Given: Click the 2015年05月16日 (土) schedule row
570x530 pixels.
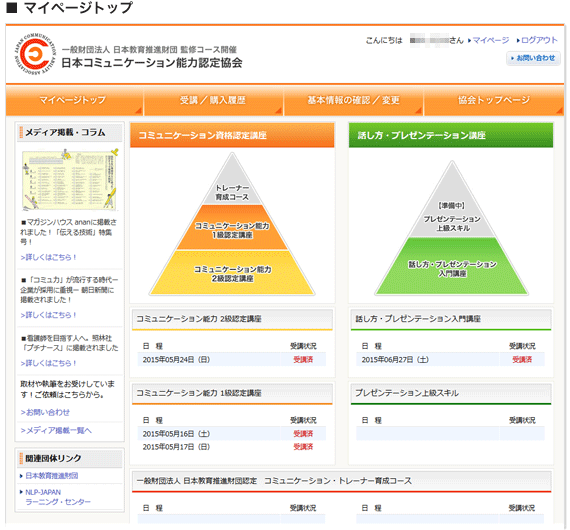Looking at the screenshot, I should (232, 434).
